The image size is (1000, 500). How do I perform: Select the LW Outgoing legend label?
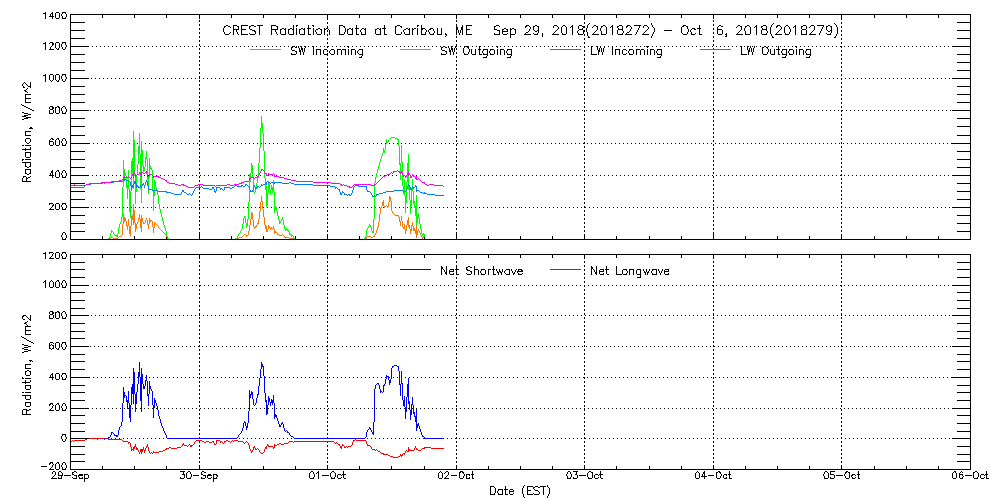[775, 51]
